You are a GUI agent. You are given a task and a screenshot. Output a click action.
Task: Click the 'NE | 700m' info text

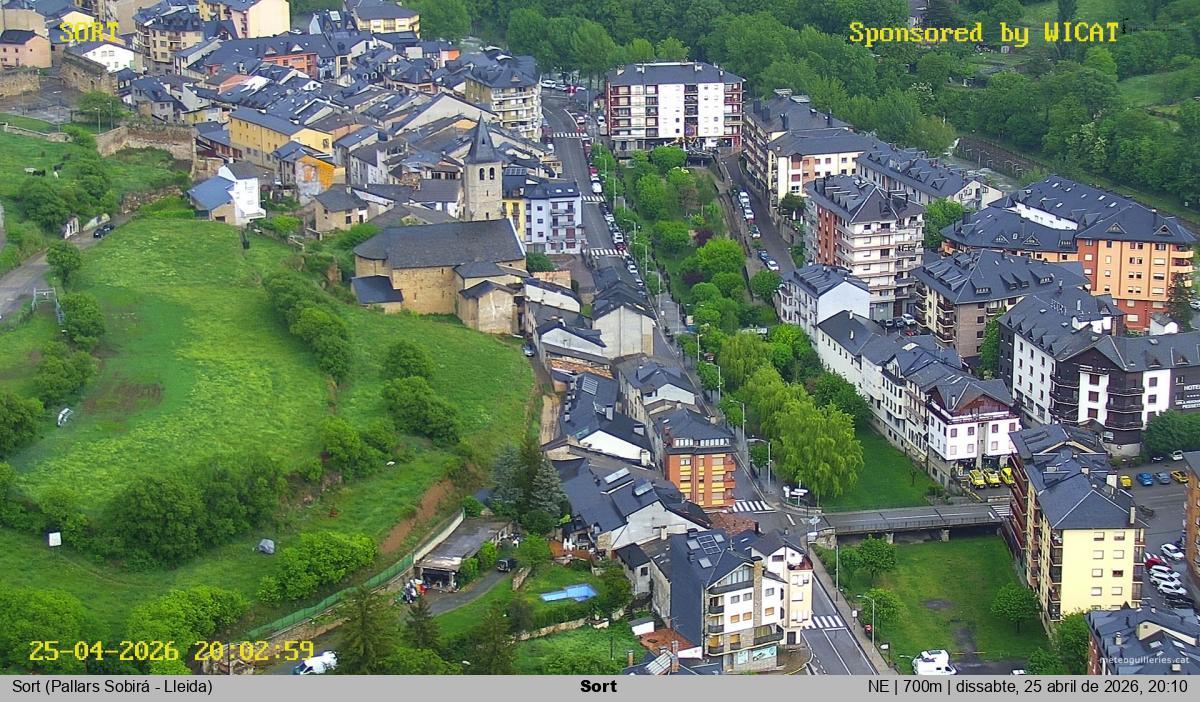(x=906, y=687)
